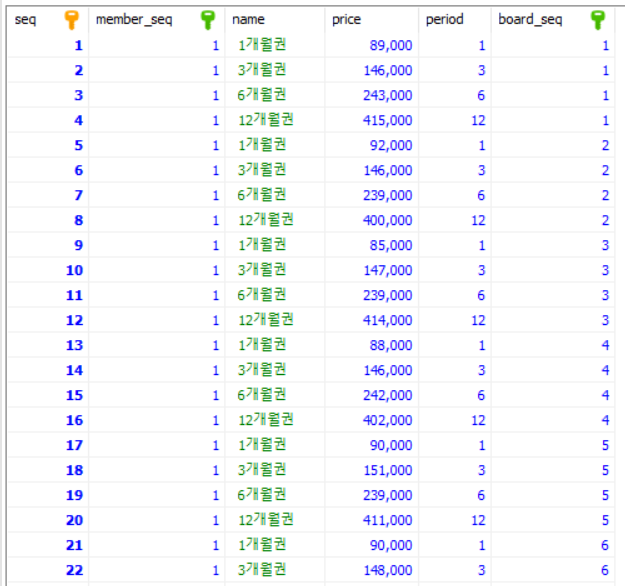Select price cell 414,000
This screenshot has height=586, width=625.
[x=371, y=320]
